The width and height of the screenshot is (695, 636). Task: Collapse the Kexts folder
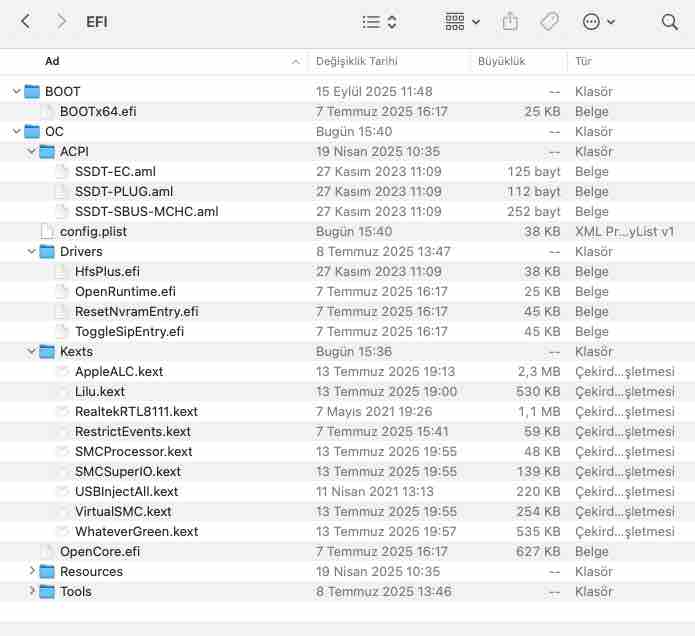pyautogui.click(x=32, y=351)
